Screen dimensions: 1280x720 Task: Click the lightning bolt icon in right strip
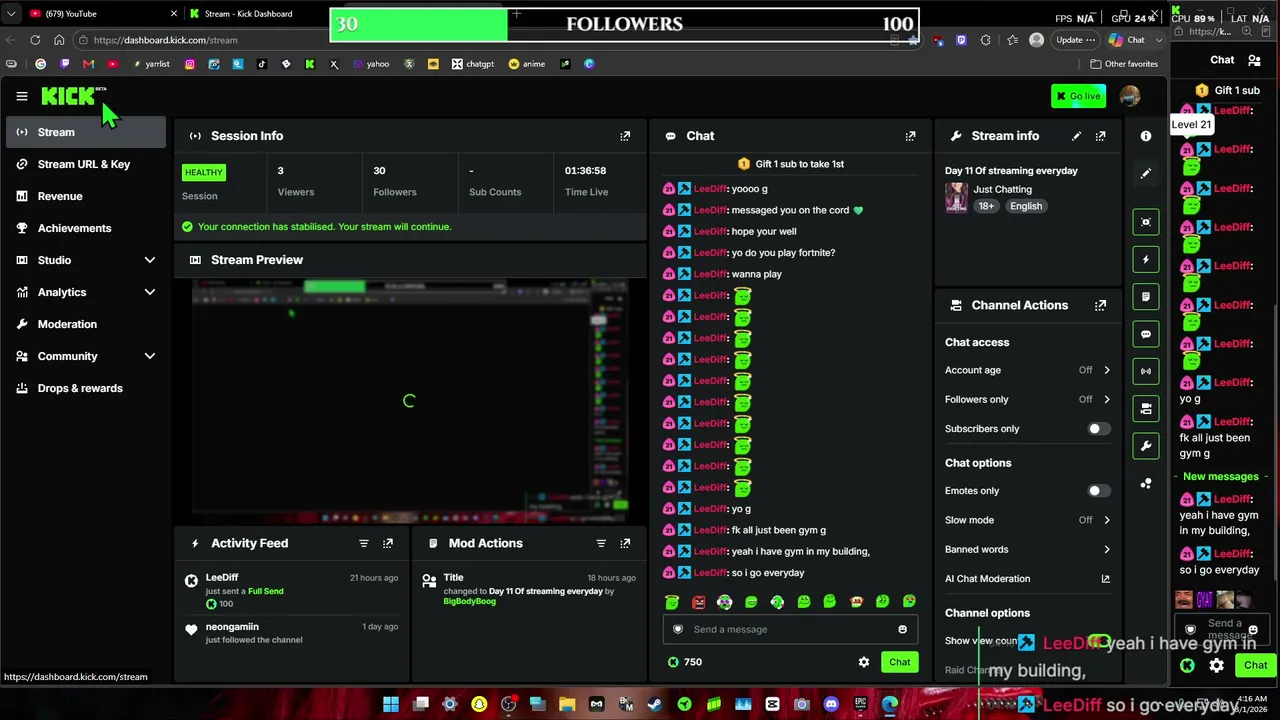click(x=1146, y=259)
